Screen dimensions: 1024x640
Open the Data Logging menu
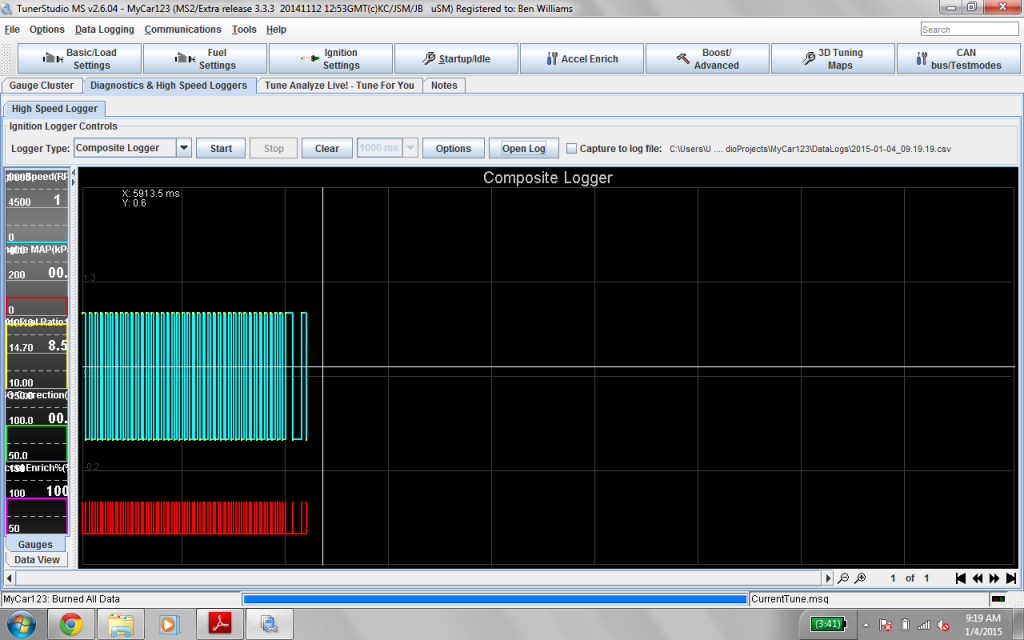(x=104, y=30)
